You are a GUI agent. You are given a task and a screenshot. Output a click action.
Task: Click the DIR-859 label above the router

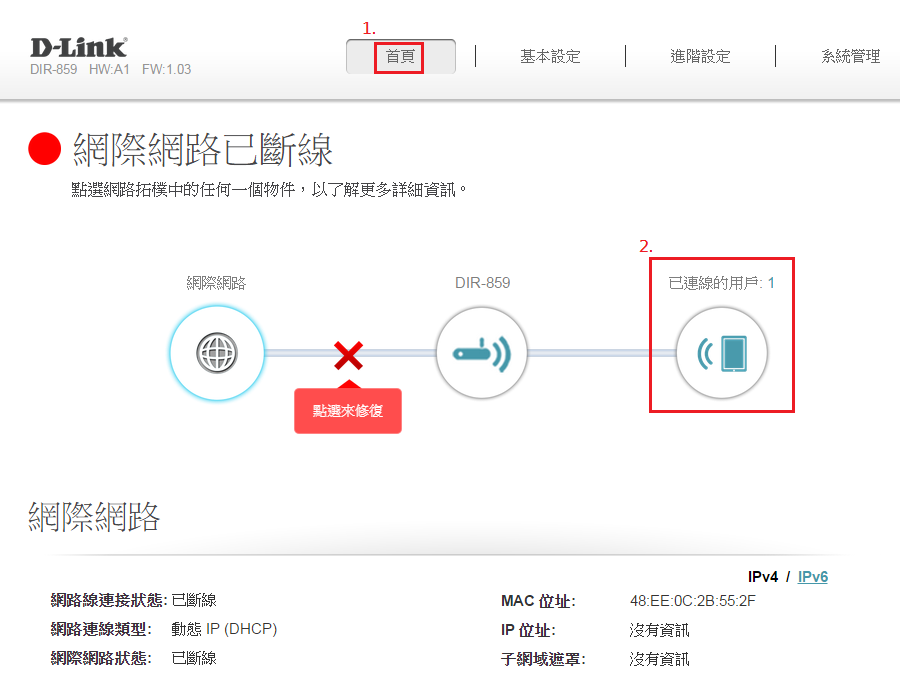pyautogui.click(x=482, y=283)
